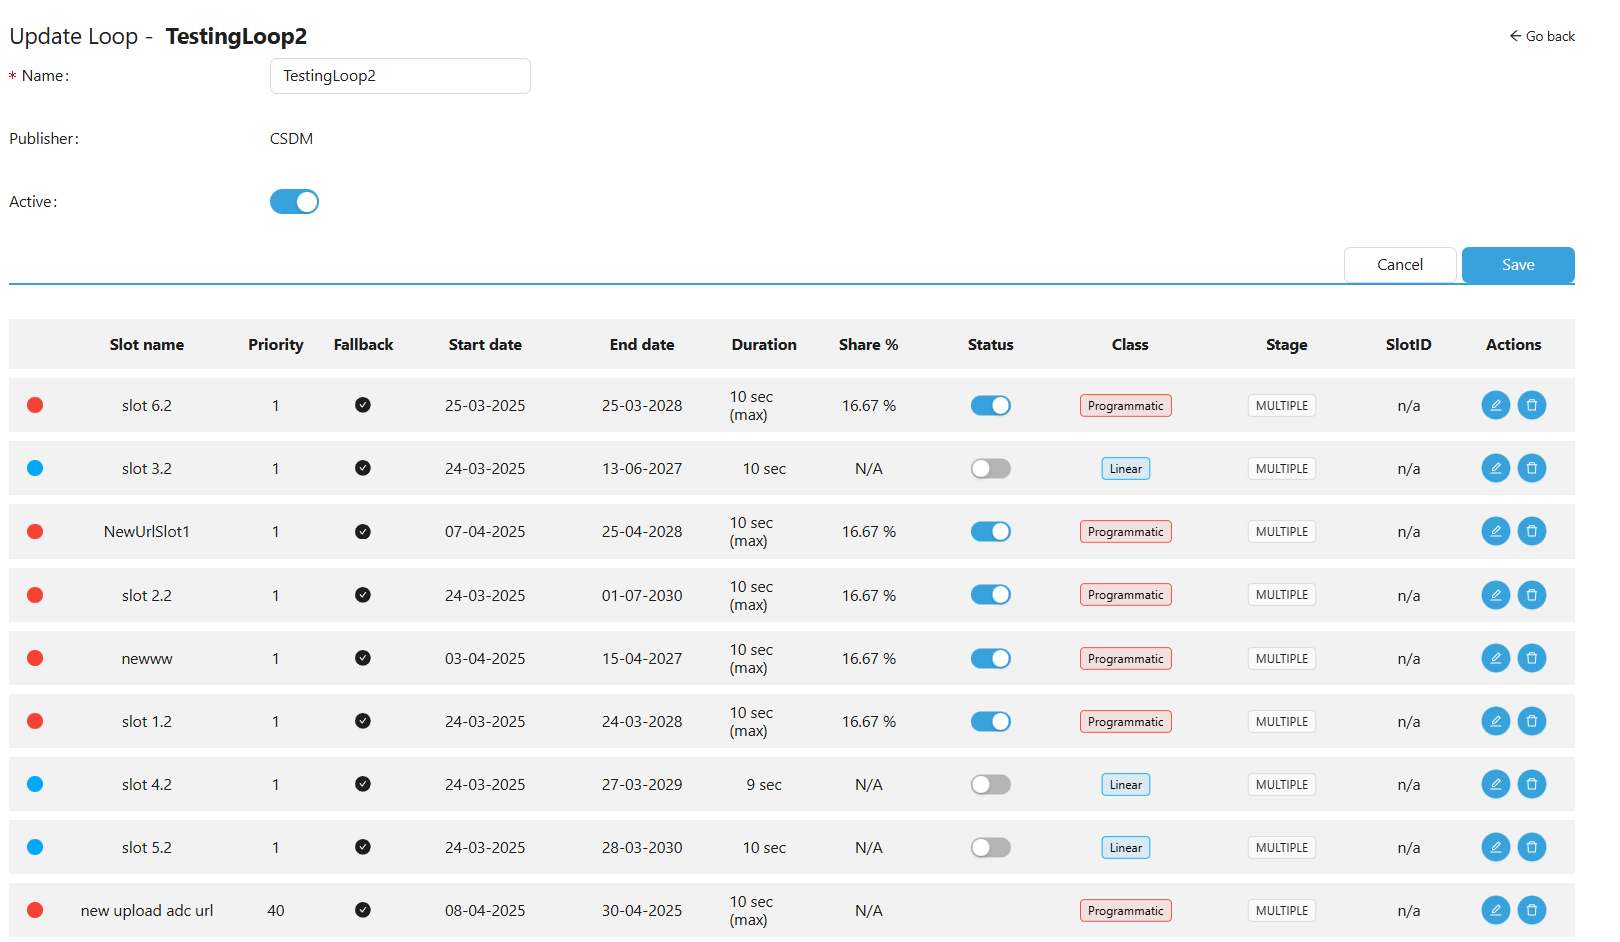Image resolution: width=1620 pixels, height=942 pixels.
Task: Turn on status switch for slot 4.2
Action: tap(990, 784)
